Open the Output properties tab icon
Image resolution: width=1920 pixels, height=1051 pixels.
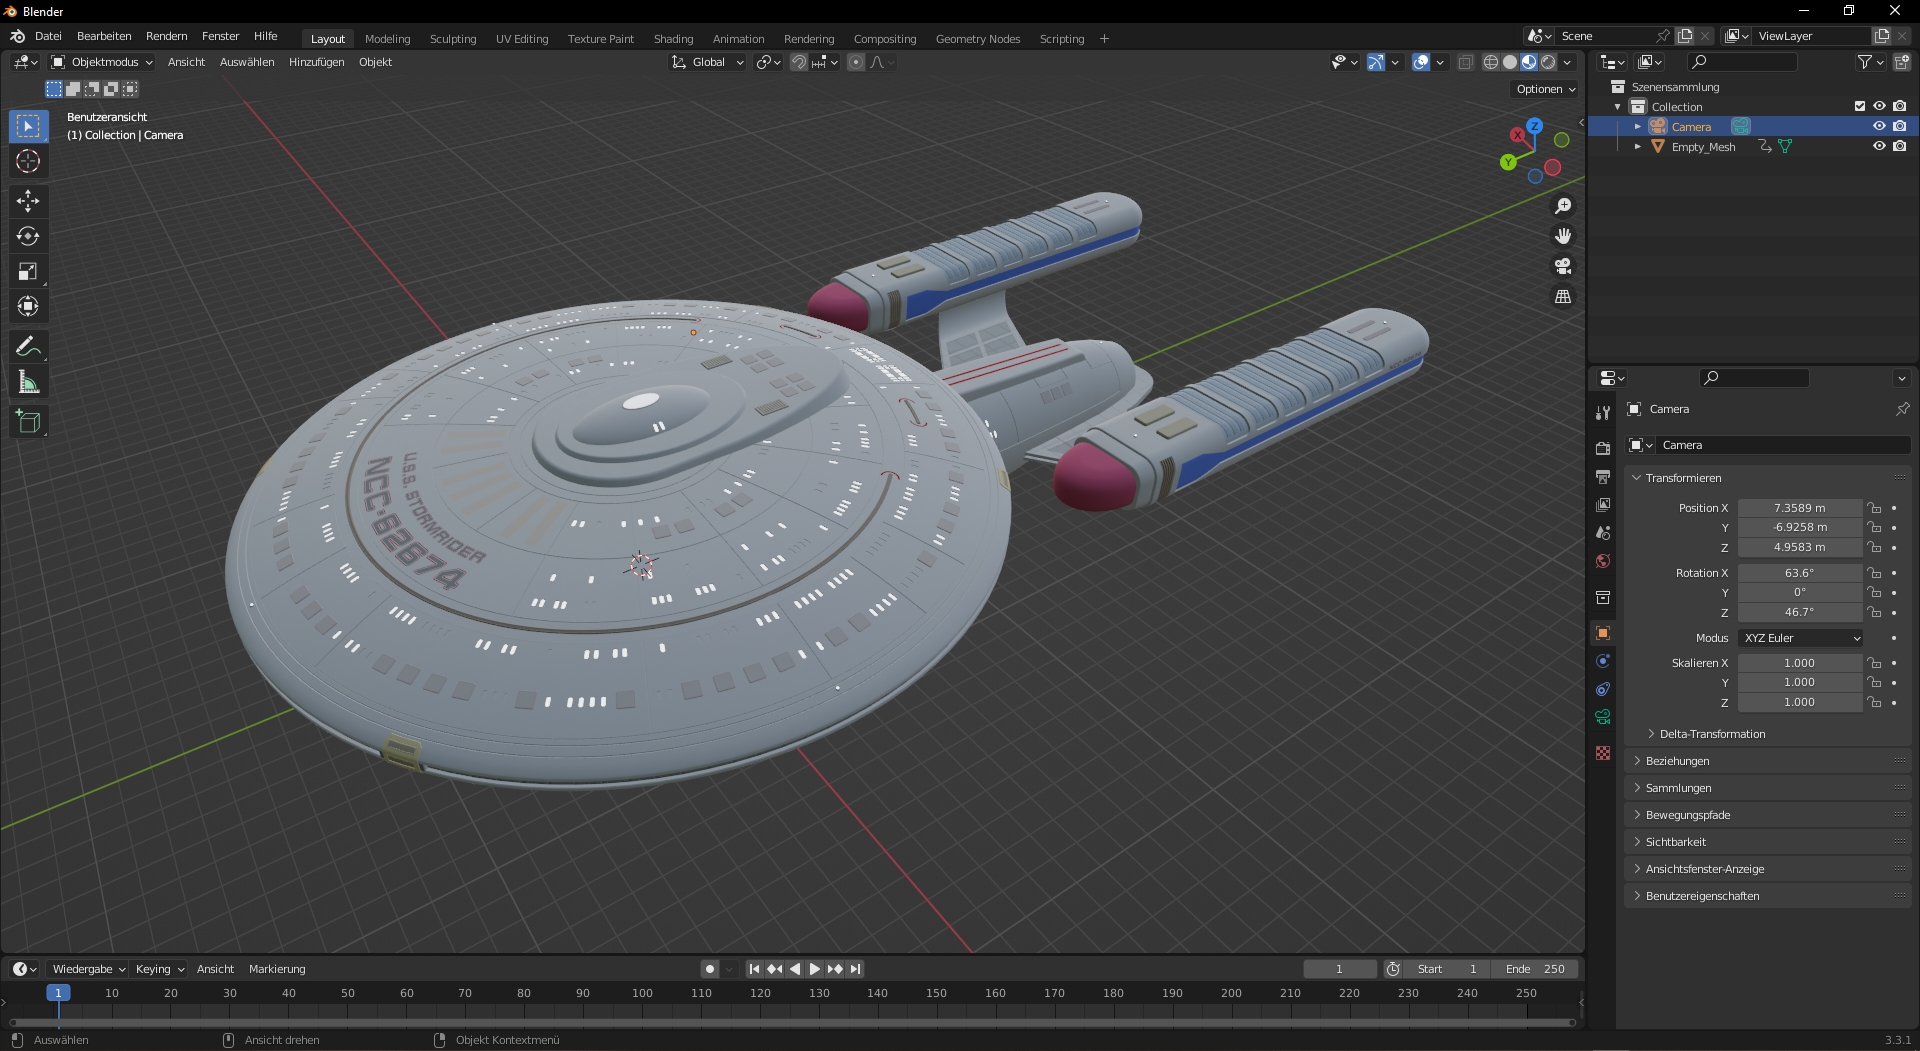point(1603,477)
